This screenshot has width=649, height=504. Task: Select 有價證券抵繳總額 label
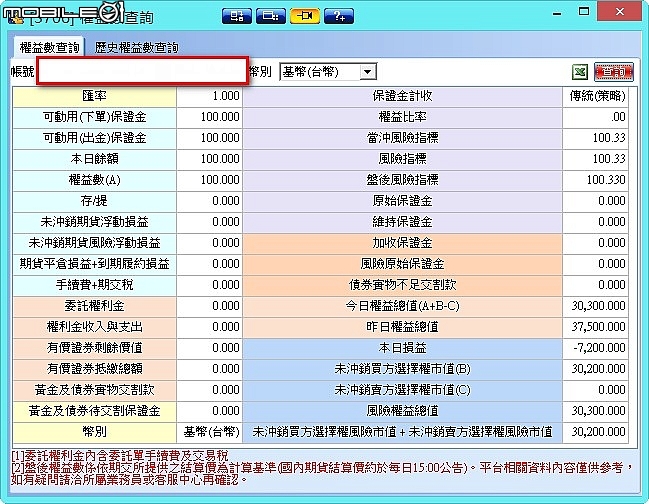coord(95,370)
